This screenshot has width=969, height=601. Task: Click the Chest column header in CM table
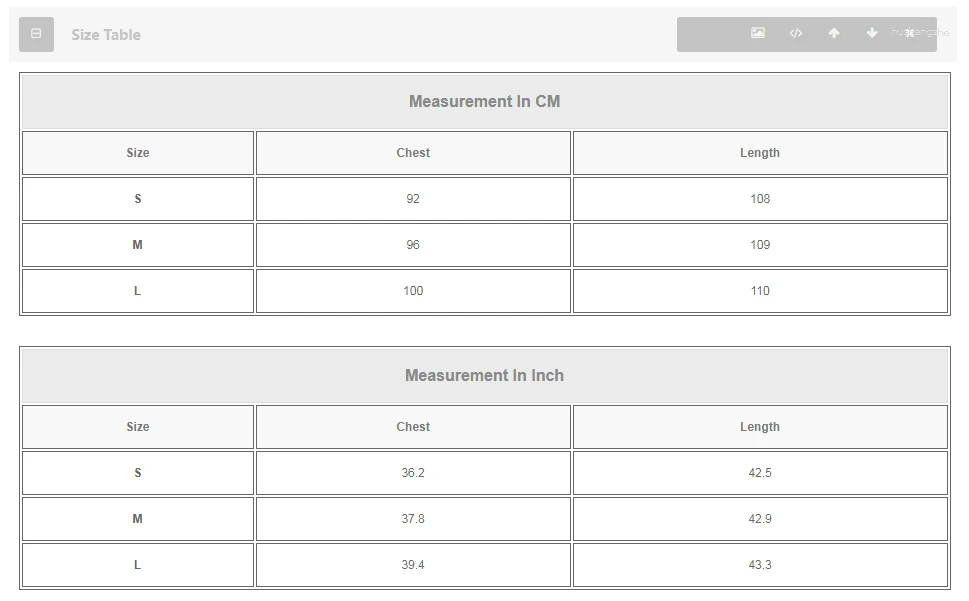[x=413, y=153]
